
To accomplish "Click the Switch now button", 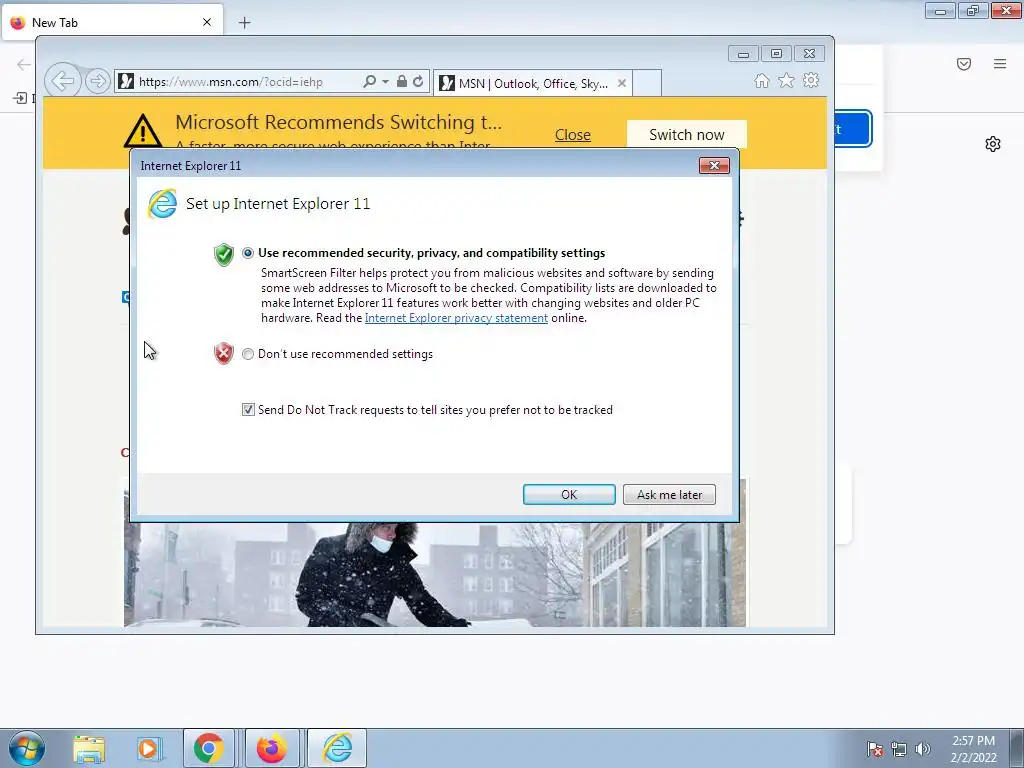I will tap(686, 135).
